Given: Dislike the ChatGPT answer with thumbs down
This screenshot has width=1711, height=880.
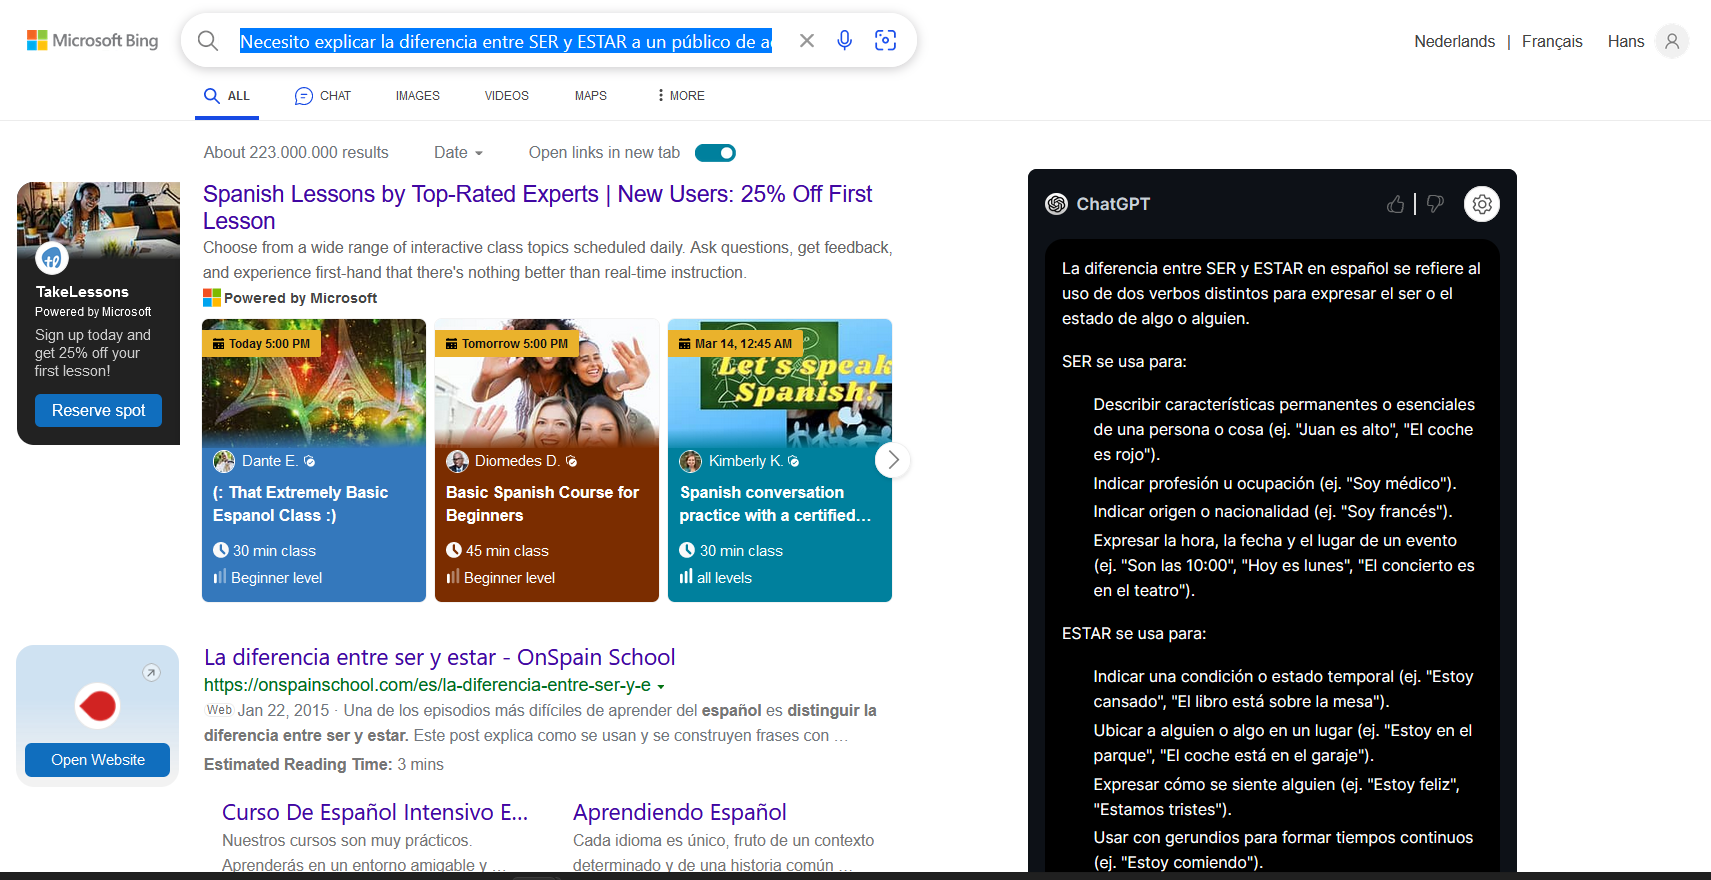Looking at the screenshot, I should (x=1435, y=204).
